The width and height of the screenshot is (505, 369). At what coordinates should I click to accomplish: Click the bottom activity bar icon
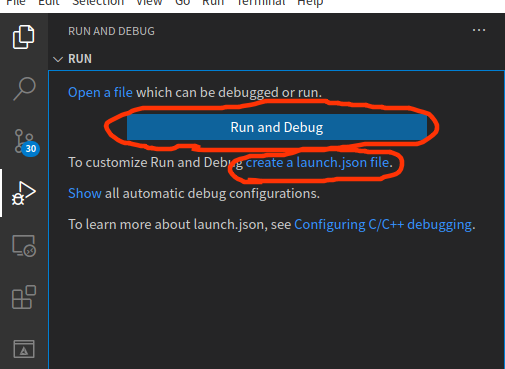pos(24,349)
